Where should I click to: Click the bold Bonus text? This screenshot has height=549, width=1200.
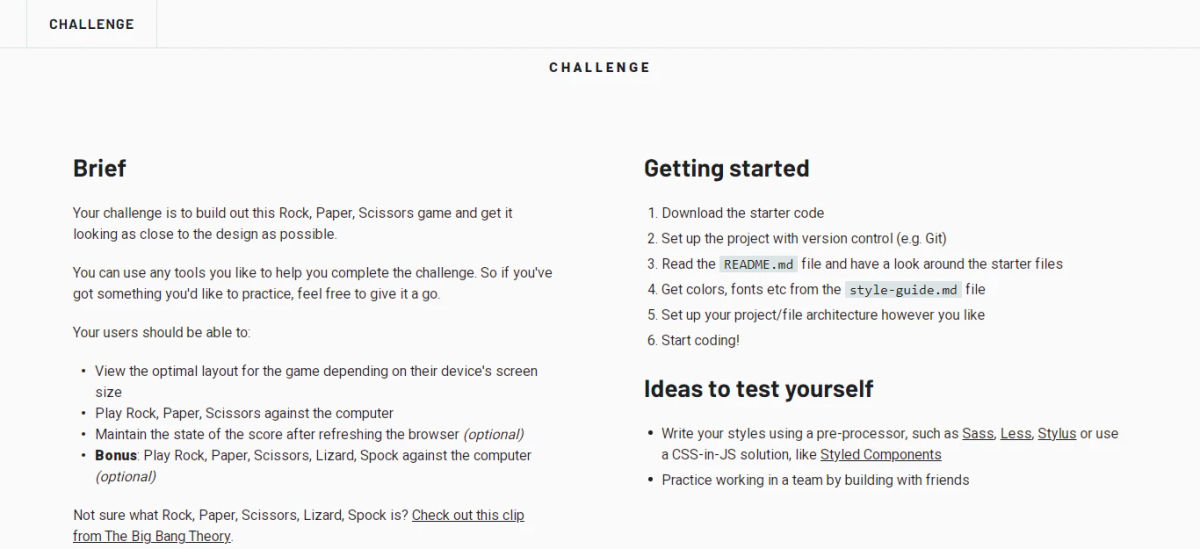117,455
